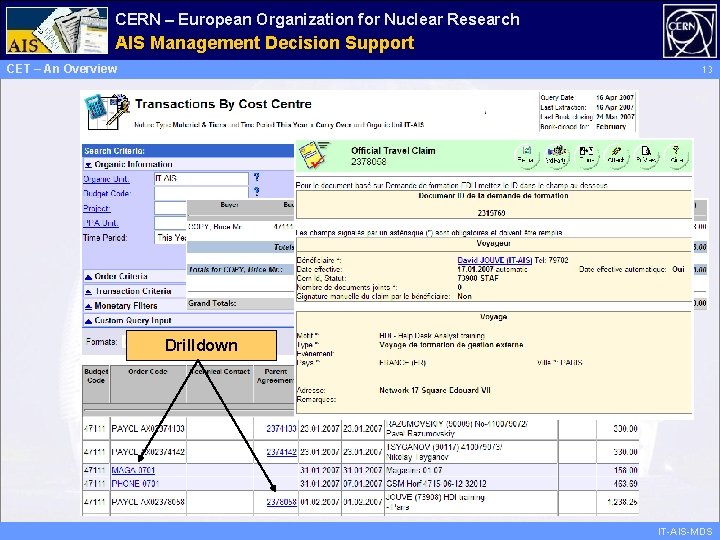The width and height of the screenshot is (720, 540).
Task: Select the PAYCL AX02374103 order code cell
Action: click(148, 428)
